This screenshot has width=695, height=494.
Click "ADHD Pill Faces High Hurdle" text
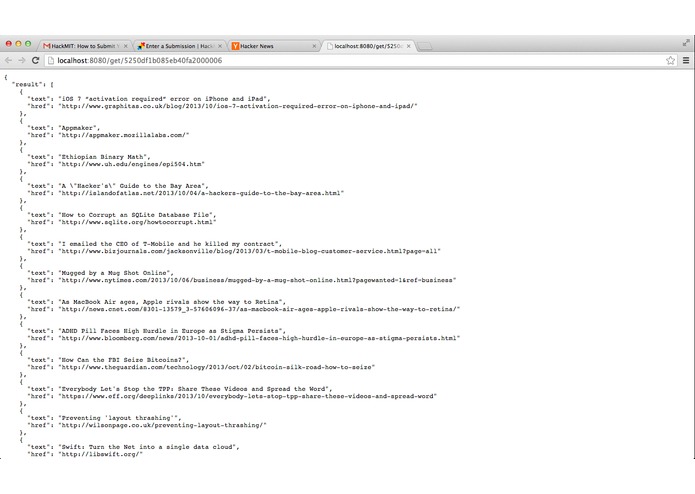pos(114,331)
